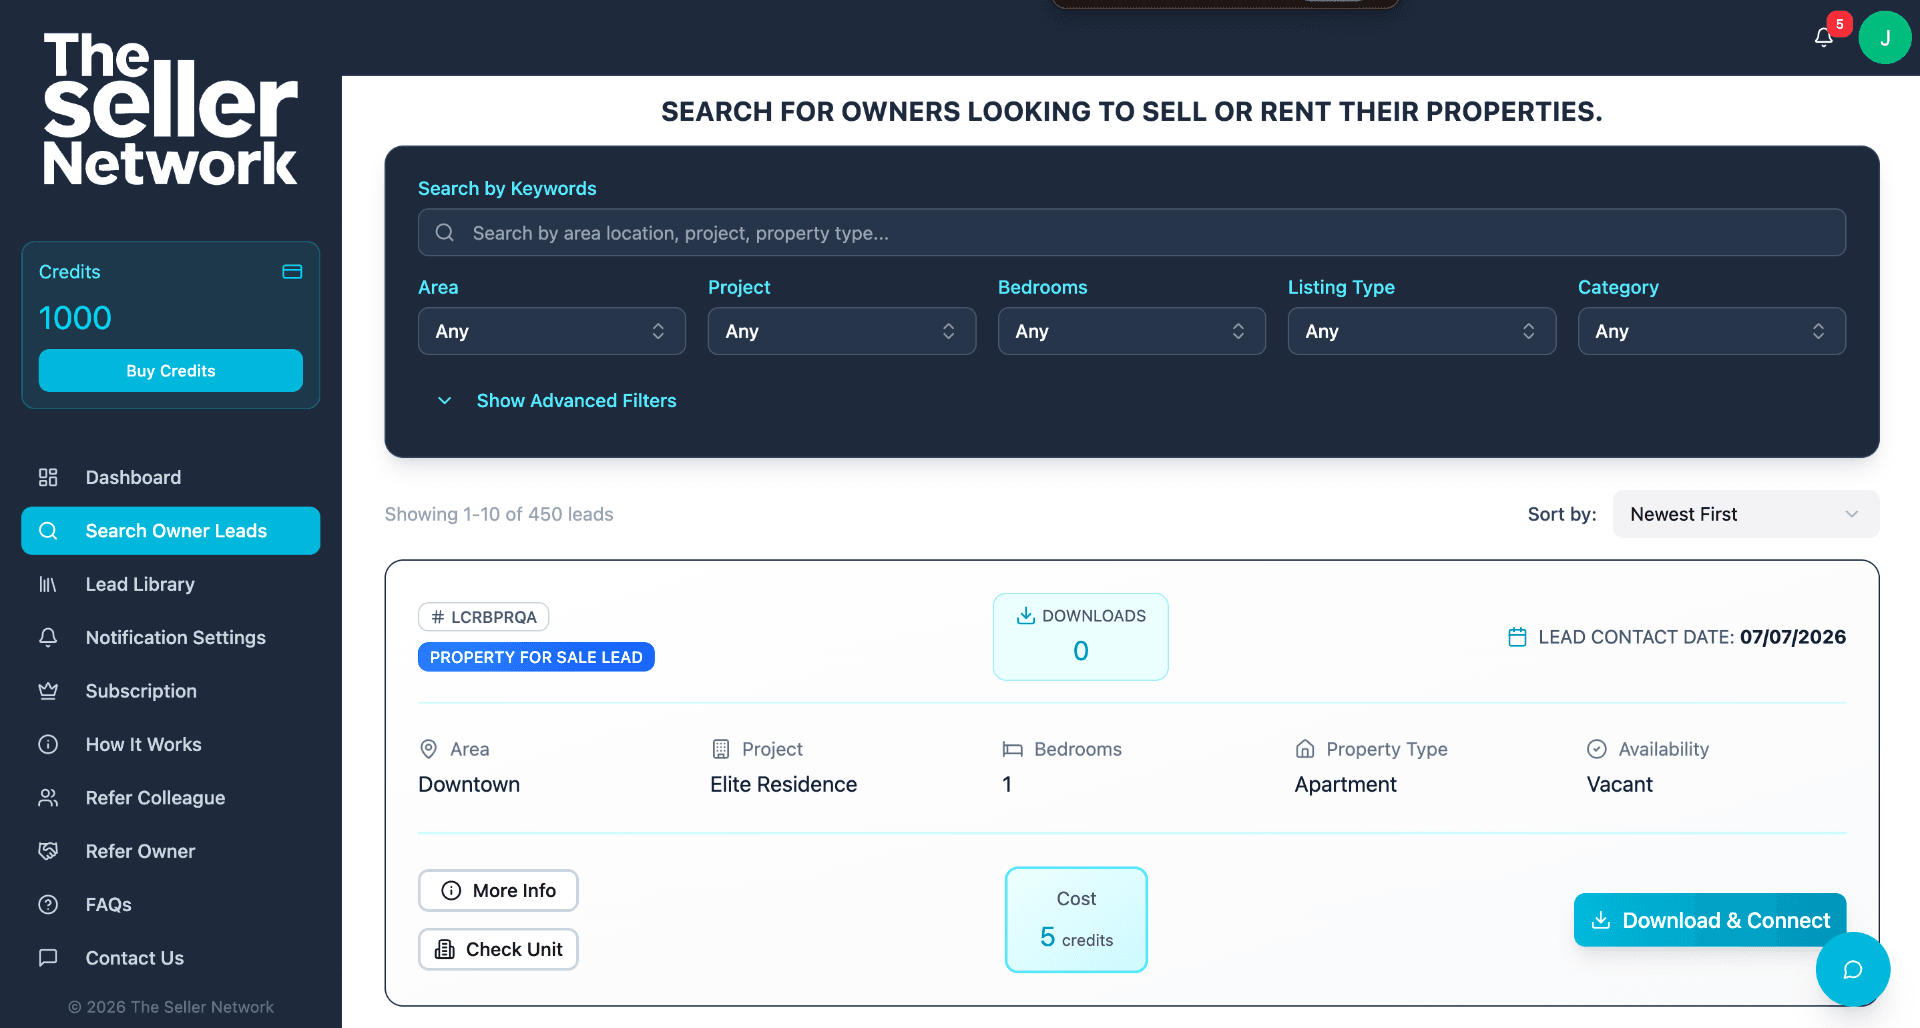
Task: Open the Category dropdown
Action: (x=1712, y=331)
